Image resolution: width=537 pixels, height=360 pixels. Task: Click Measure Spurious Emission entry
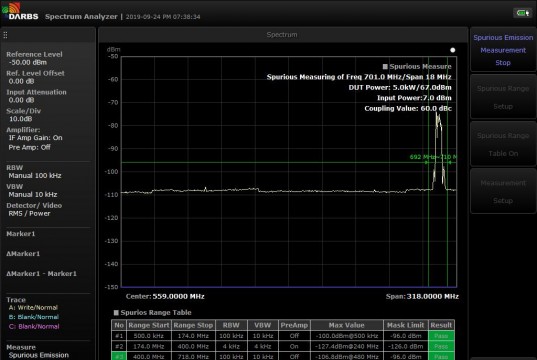pyautogui.click(x=37, y=351)
